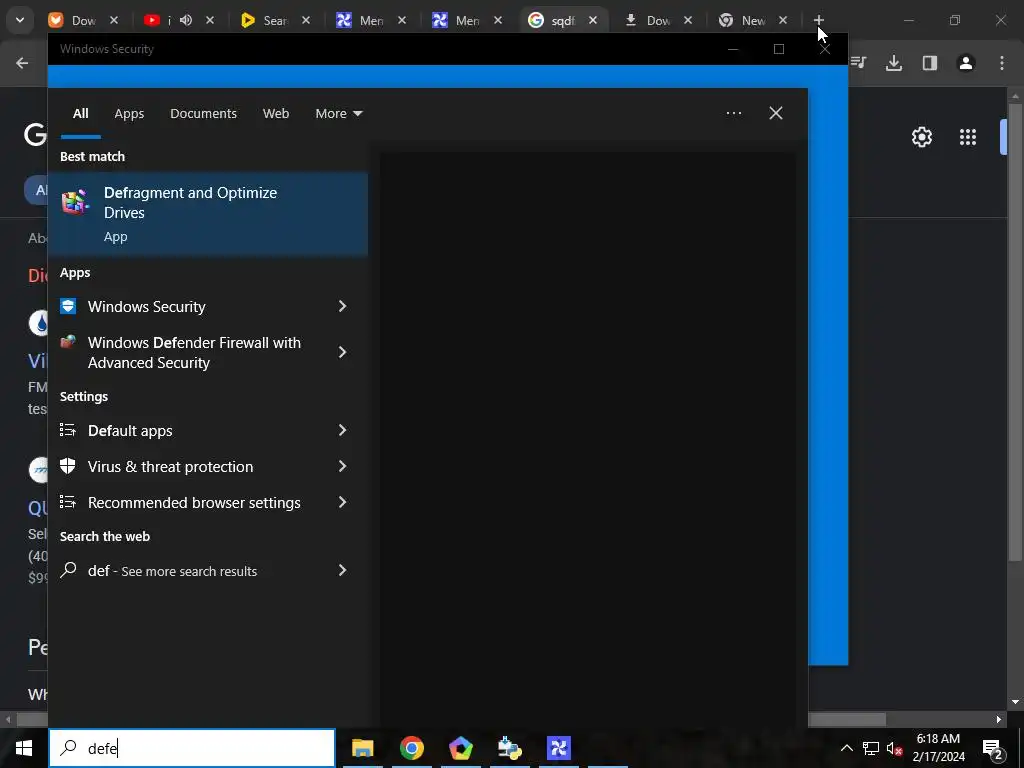Expand Default apps result chevron

coord(342,430)
